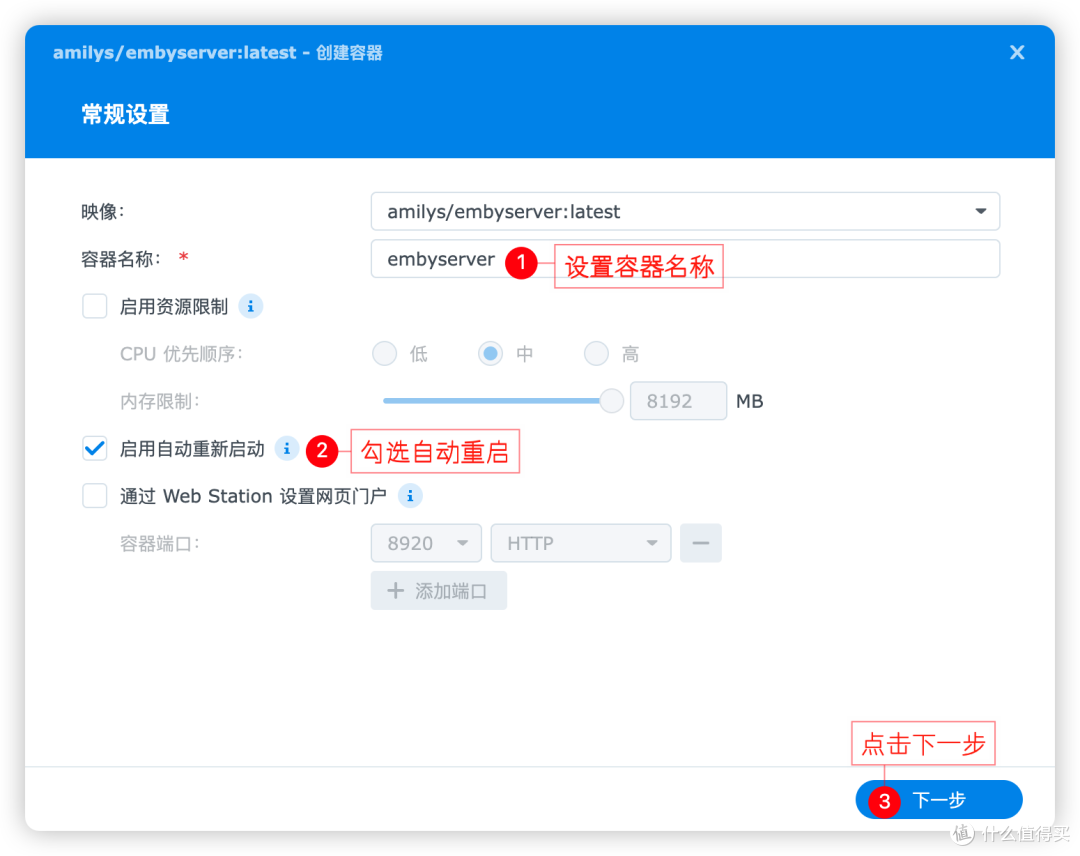1080x856 pixels.
Task: Click the 下一步 button
Action: click(x=938, y=799)
